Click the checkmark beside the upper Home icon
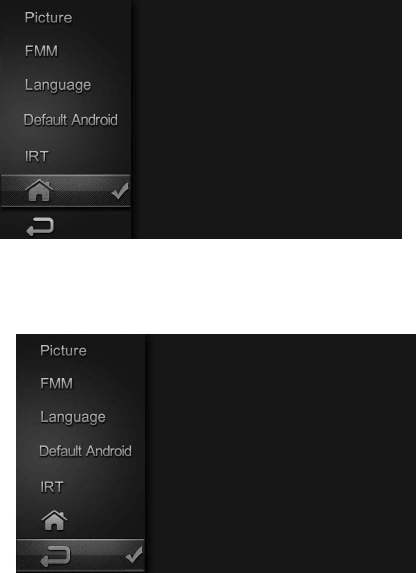Viewport: 416px width, 573px height. click(120, 191)
